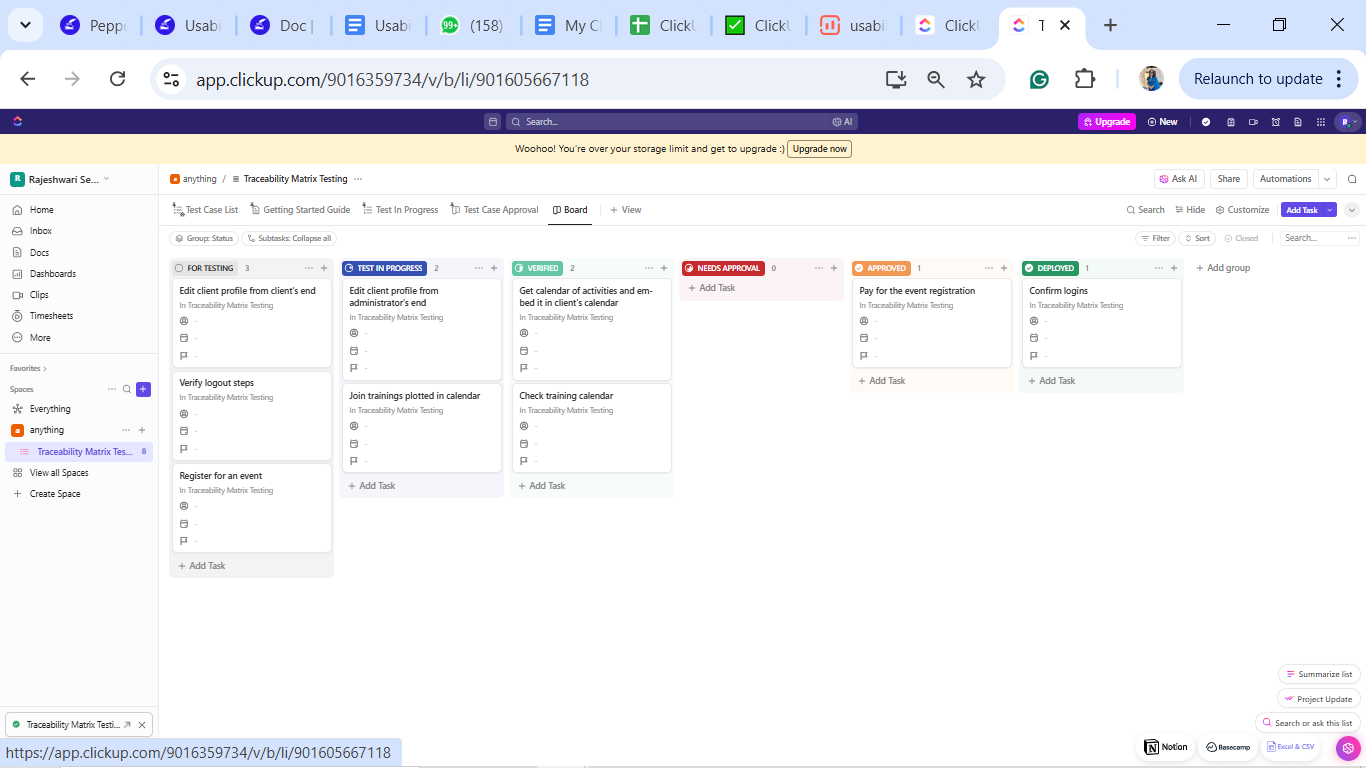This screenshot has height=768, width=1366.
Task: Toggle the Closed tasks filter
Action: coord(1241,238)
